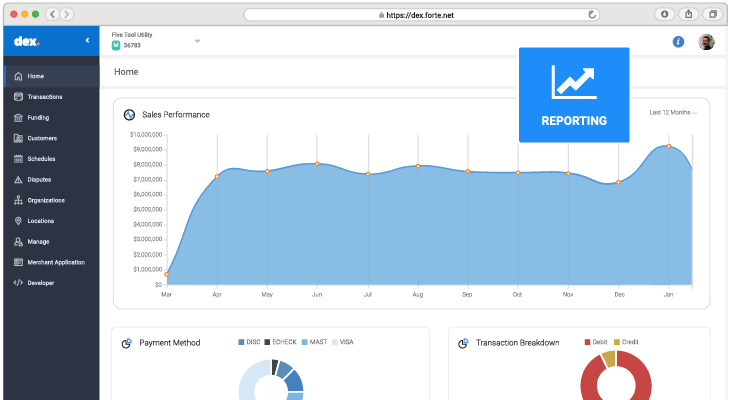Toggle VISA legend swatch

[335, 342]
